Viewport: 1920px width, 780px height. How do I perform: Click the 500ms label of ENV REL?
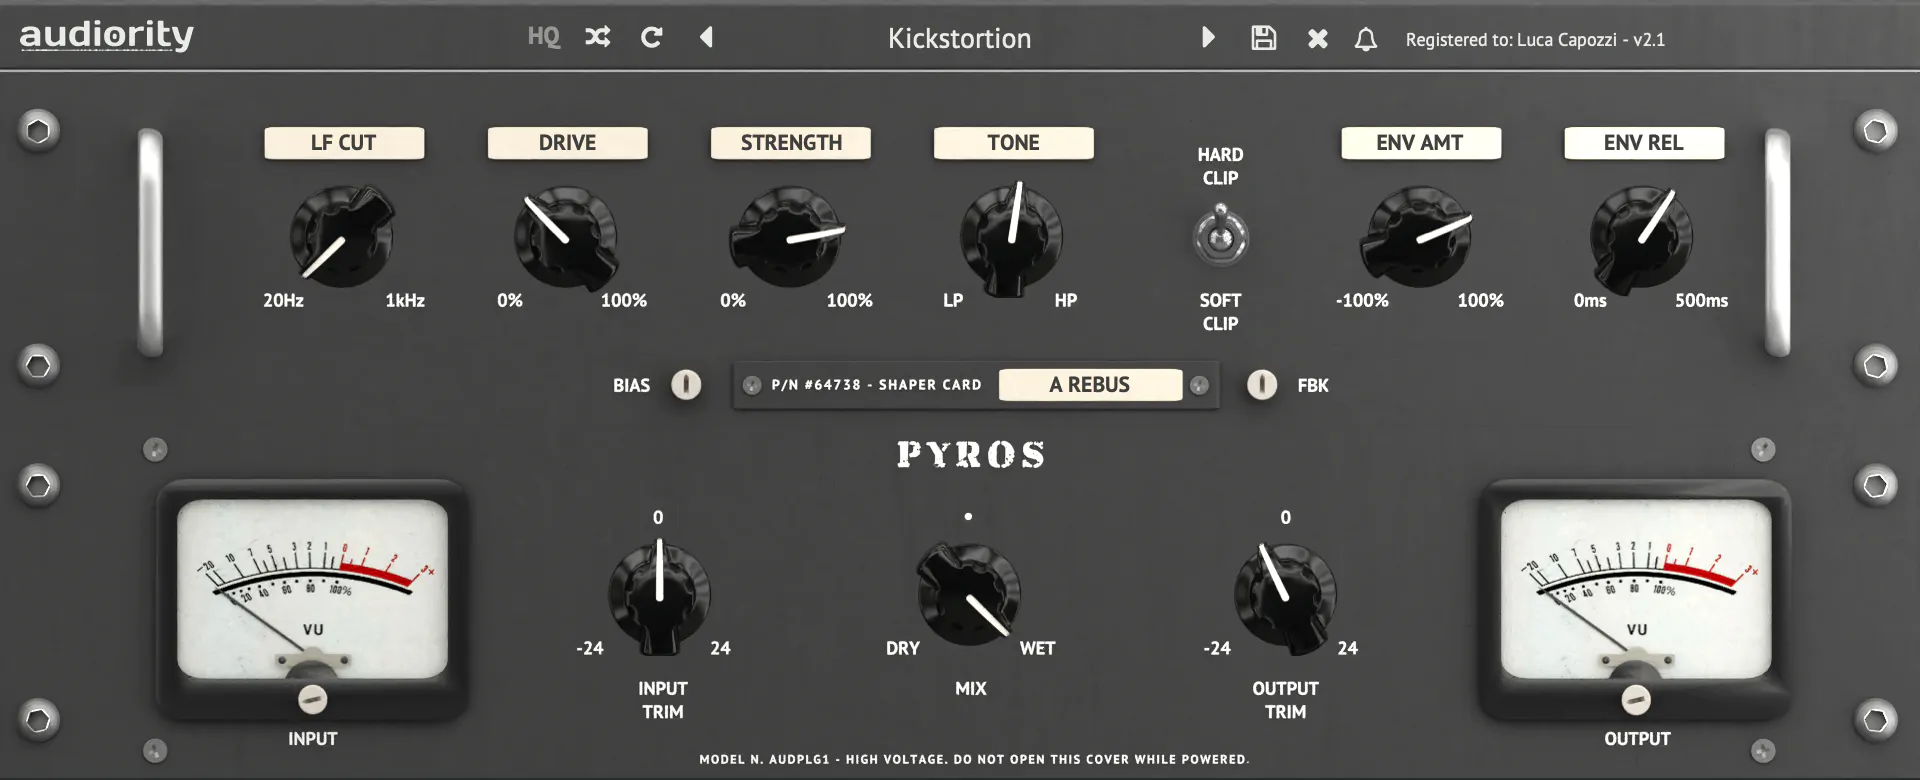(1701, 301)
